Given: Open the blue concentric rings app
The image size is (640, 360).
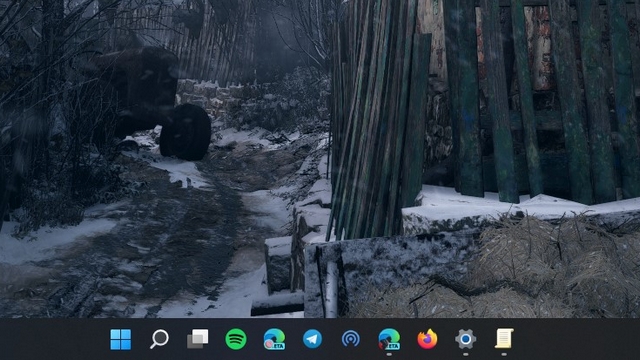Looking at the screenshot, I should pos(351,339).
